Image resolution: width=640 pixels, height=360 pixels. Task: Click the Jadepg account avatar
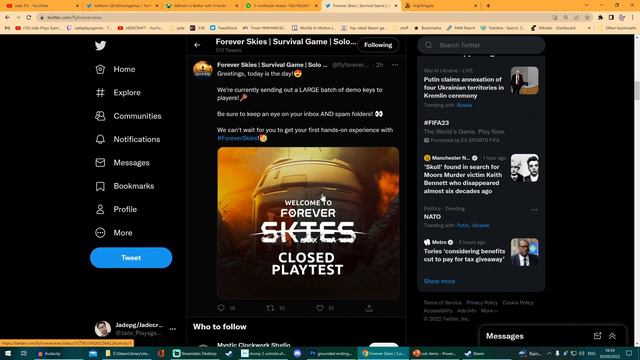point(103,329)
